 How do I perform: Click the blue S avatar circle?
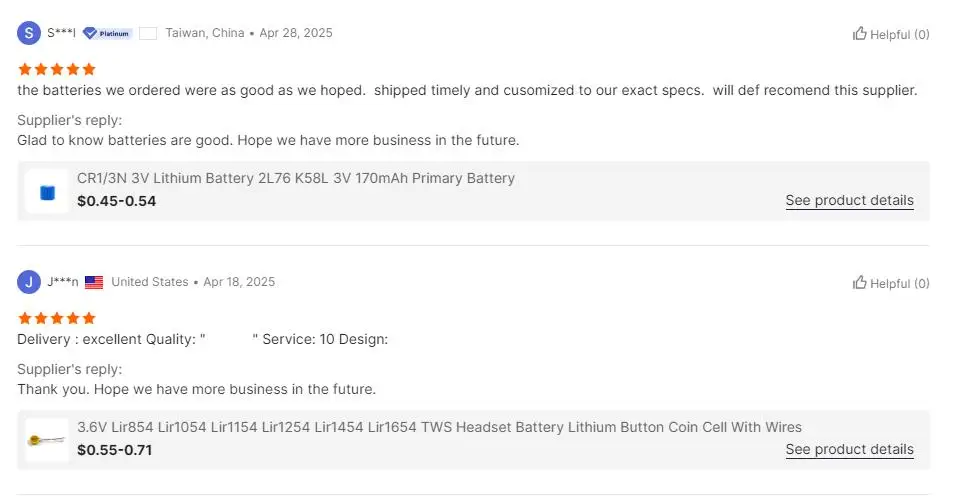pyautogui.click(x=29, y=33)
